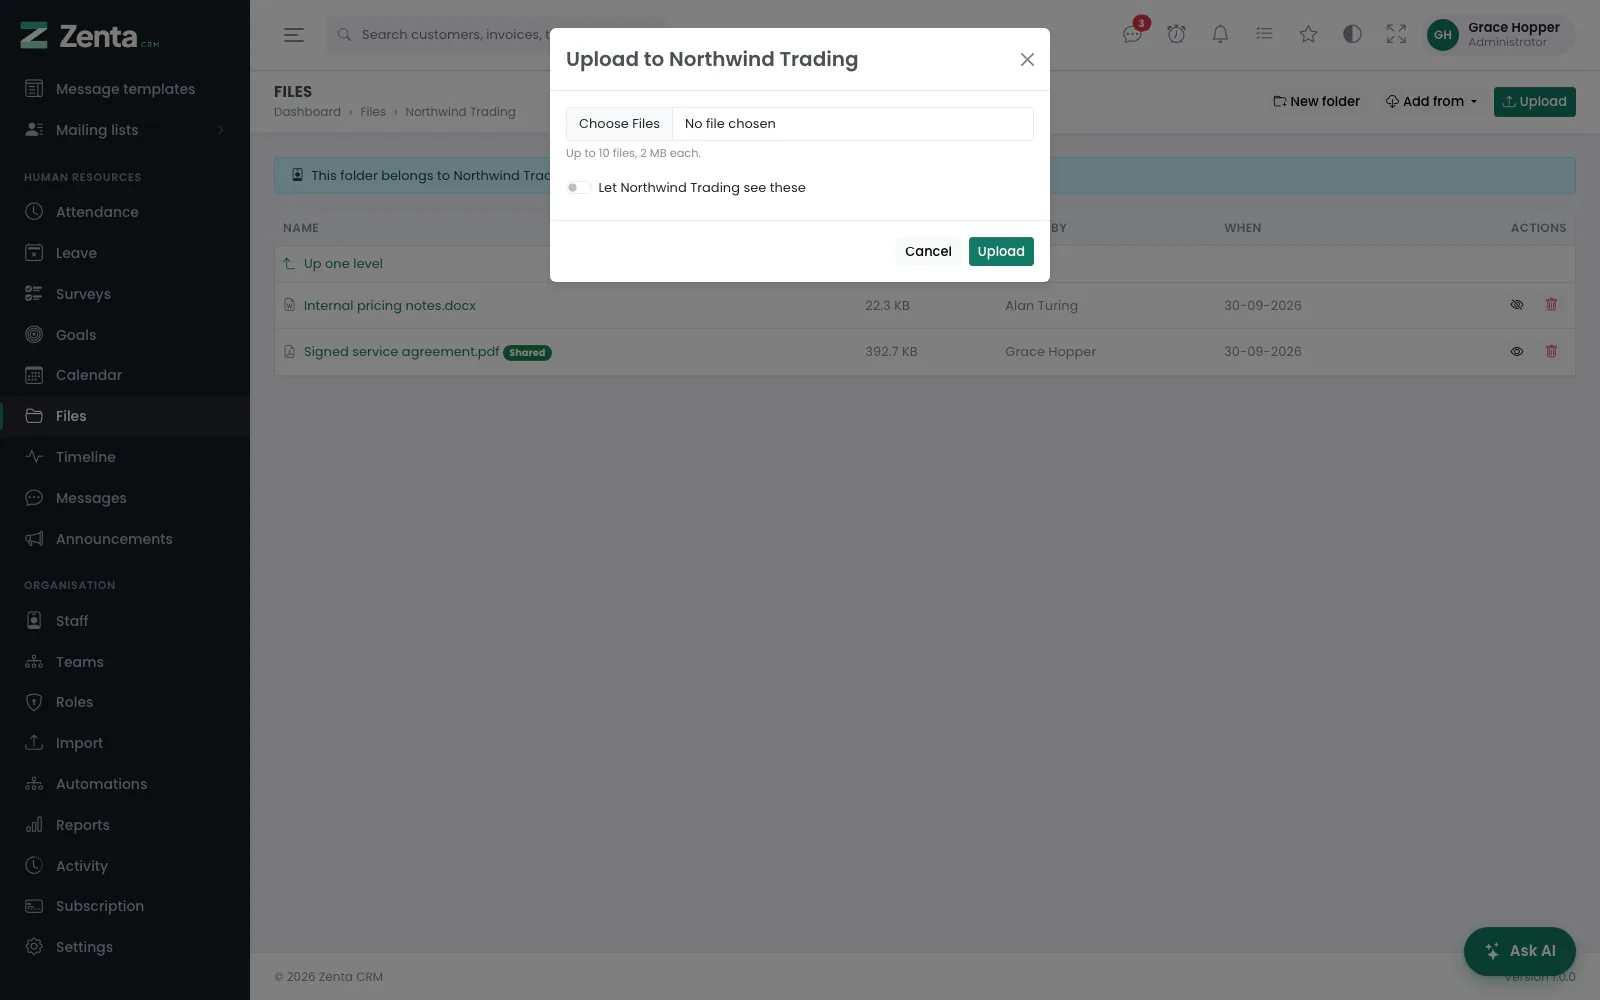Open Announcements in the sidebar
1600x1000 pixels.
coord(125,539)
